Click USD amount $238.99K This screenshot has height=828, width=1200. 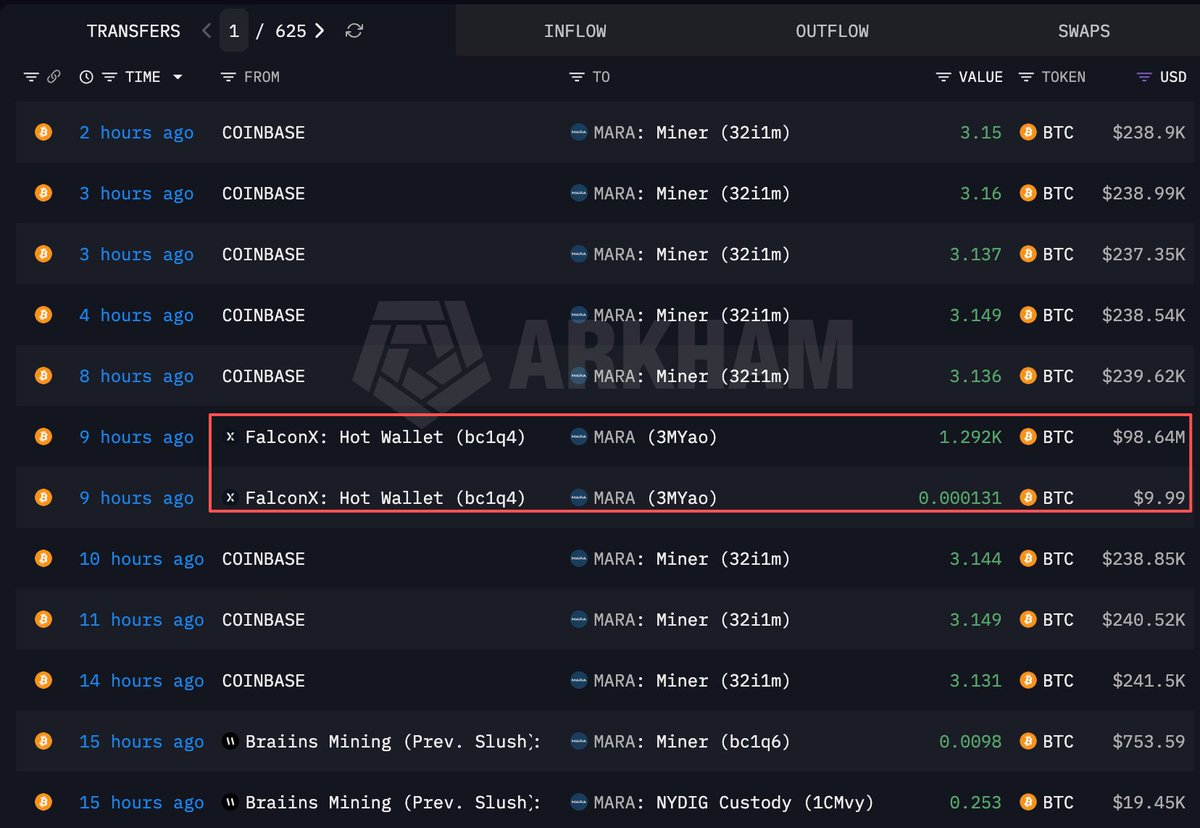[x=1144, y=194]
